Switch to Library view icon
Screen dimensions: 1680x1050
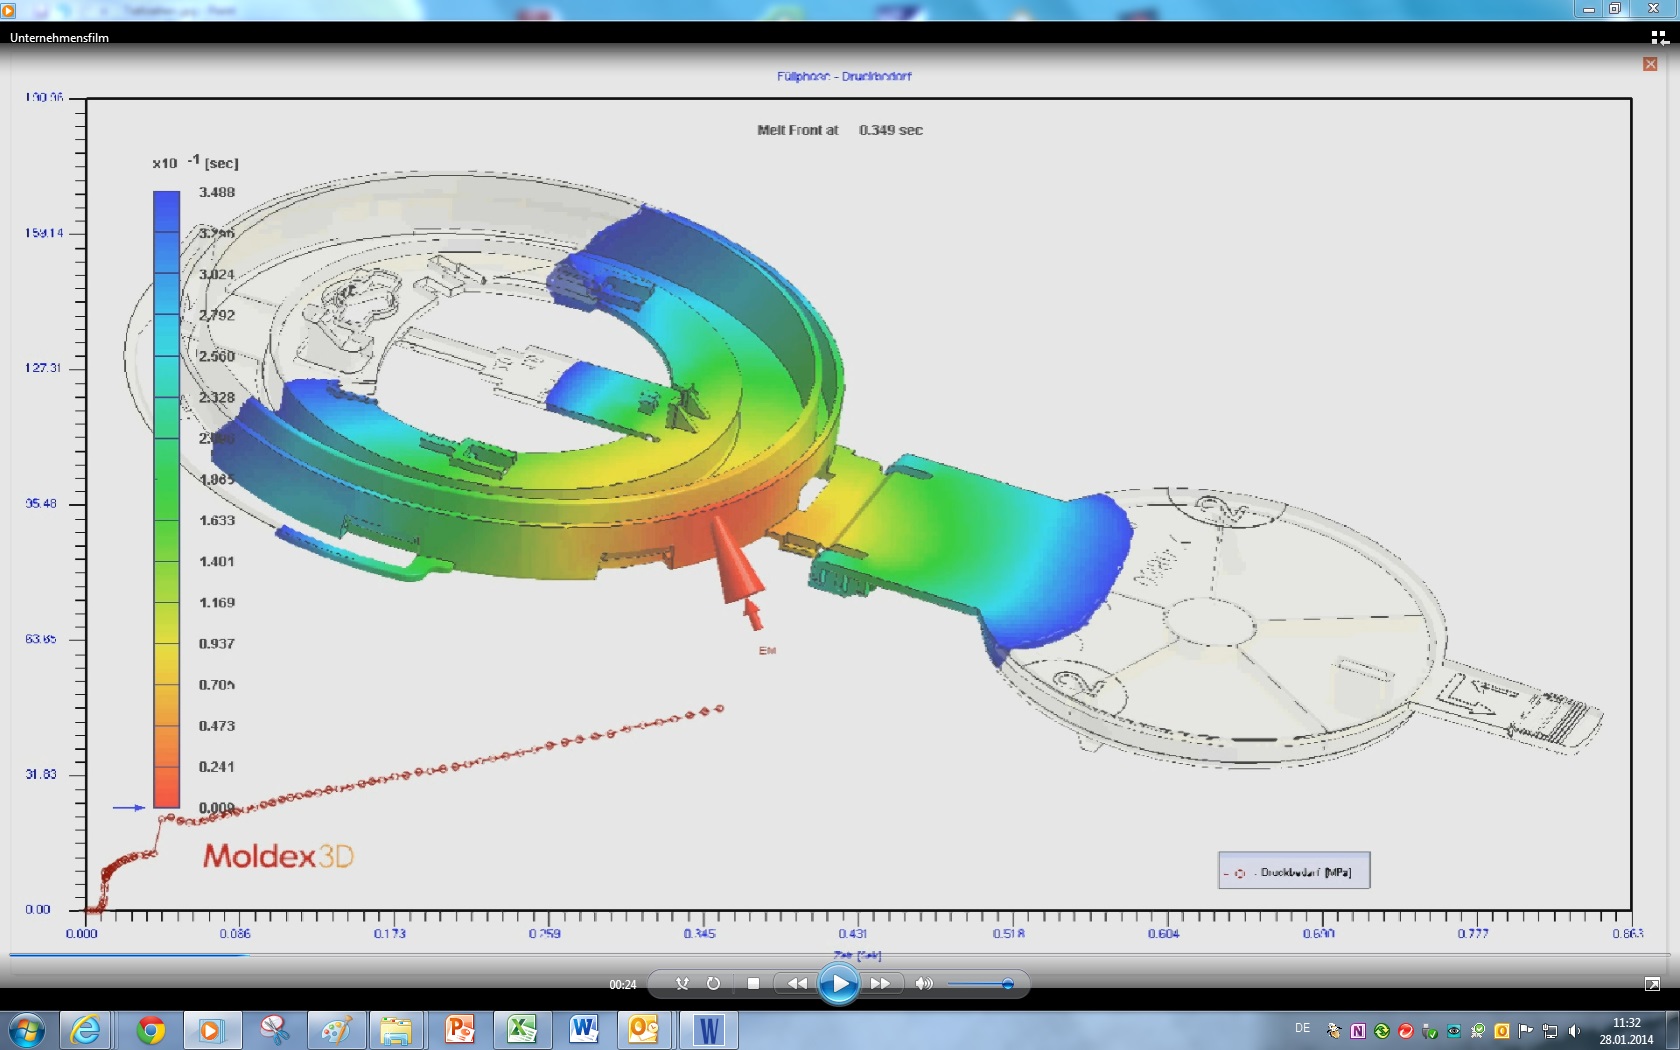[1659, 38]
